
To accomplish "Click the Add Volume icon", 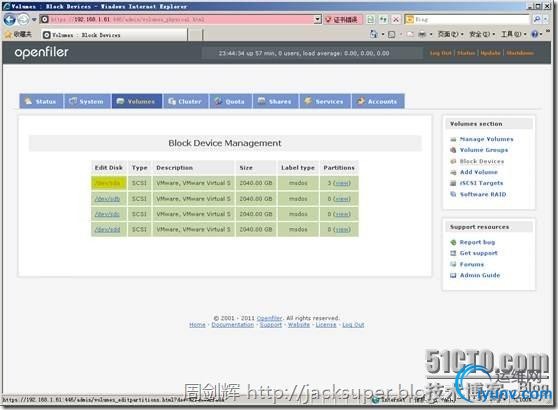I will click(x=453, y=172).
